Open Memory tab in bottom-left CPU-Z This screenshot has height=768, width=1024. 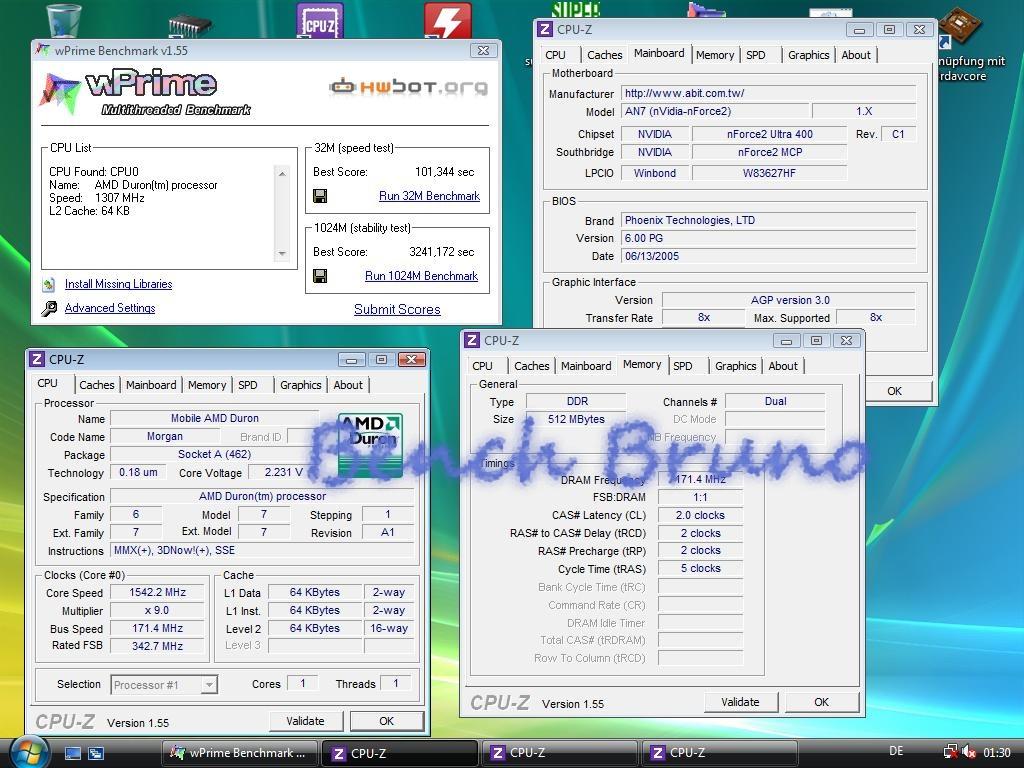point(207,385)
